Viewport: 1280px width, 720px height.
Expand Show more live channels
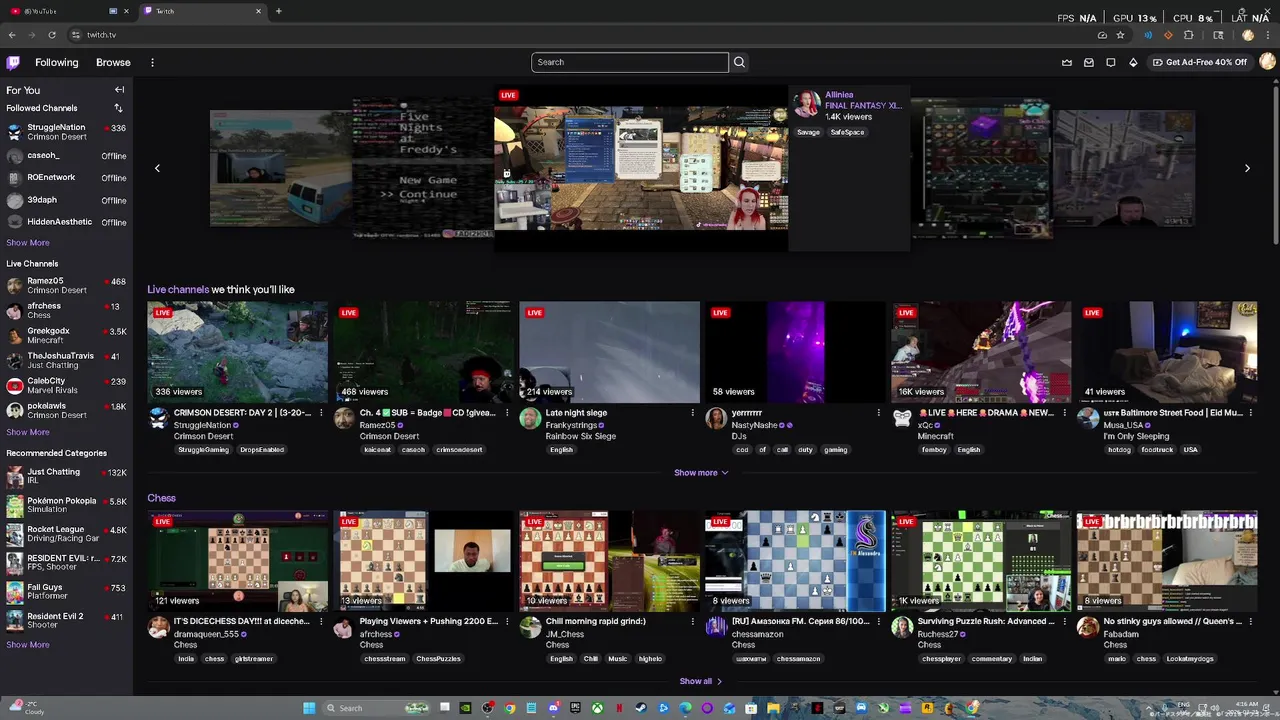701,473
